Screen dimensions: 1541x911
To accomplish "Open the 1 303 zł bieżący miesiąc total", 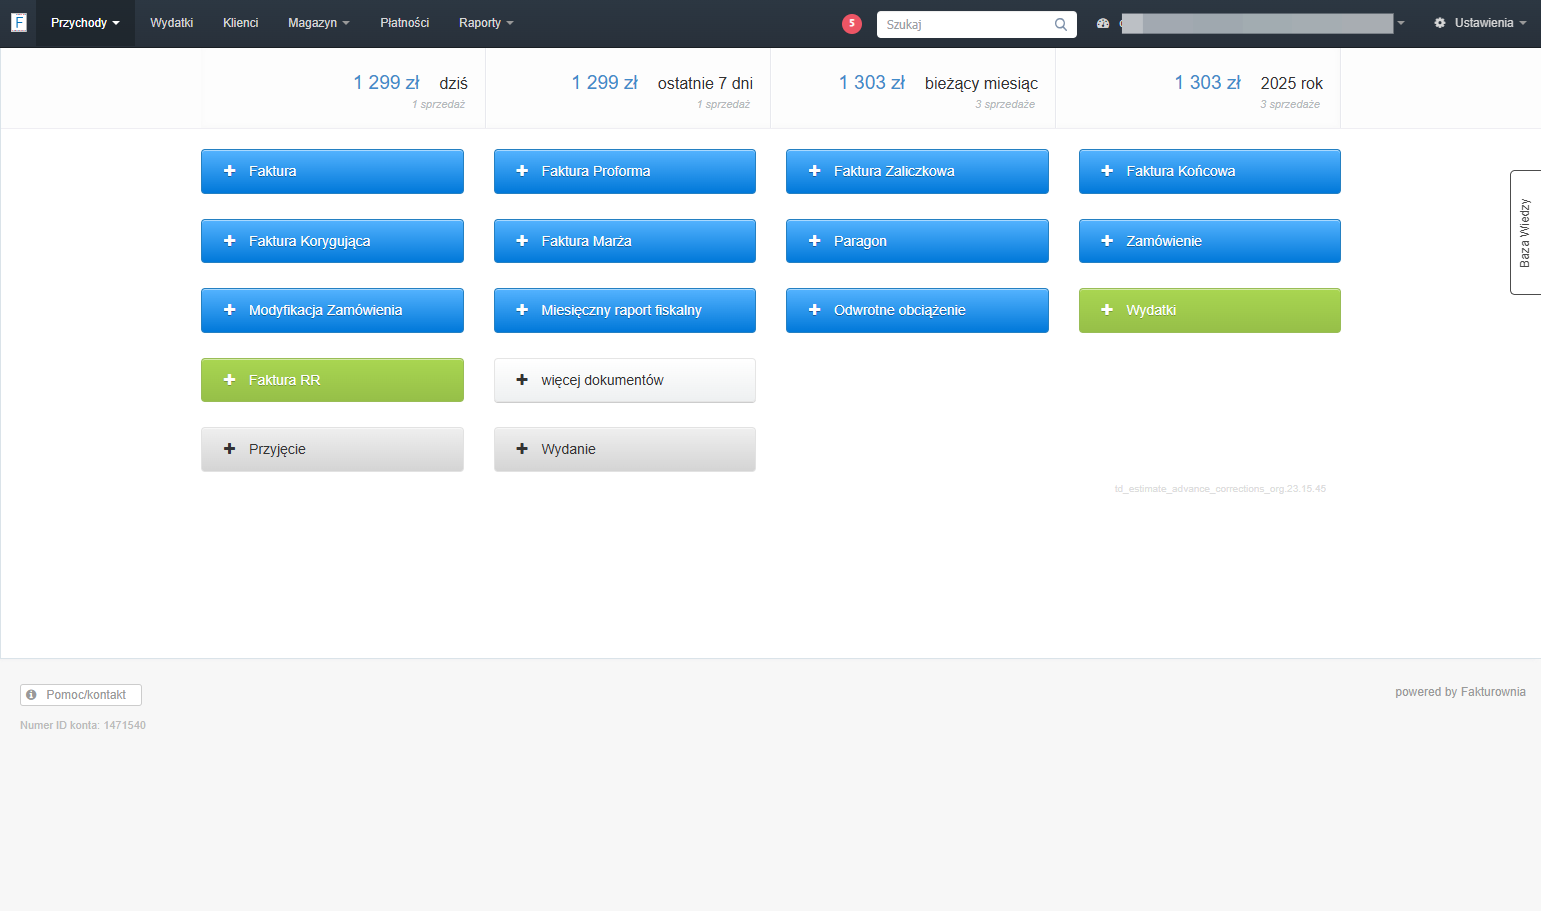I will 872,83.
